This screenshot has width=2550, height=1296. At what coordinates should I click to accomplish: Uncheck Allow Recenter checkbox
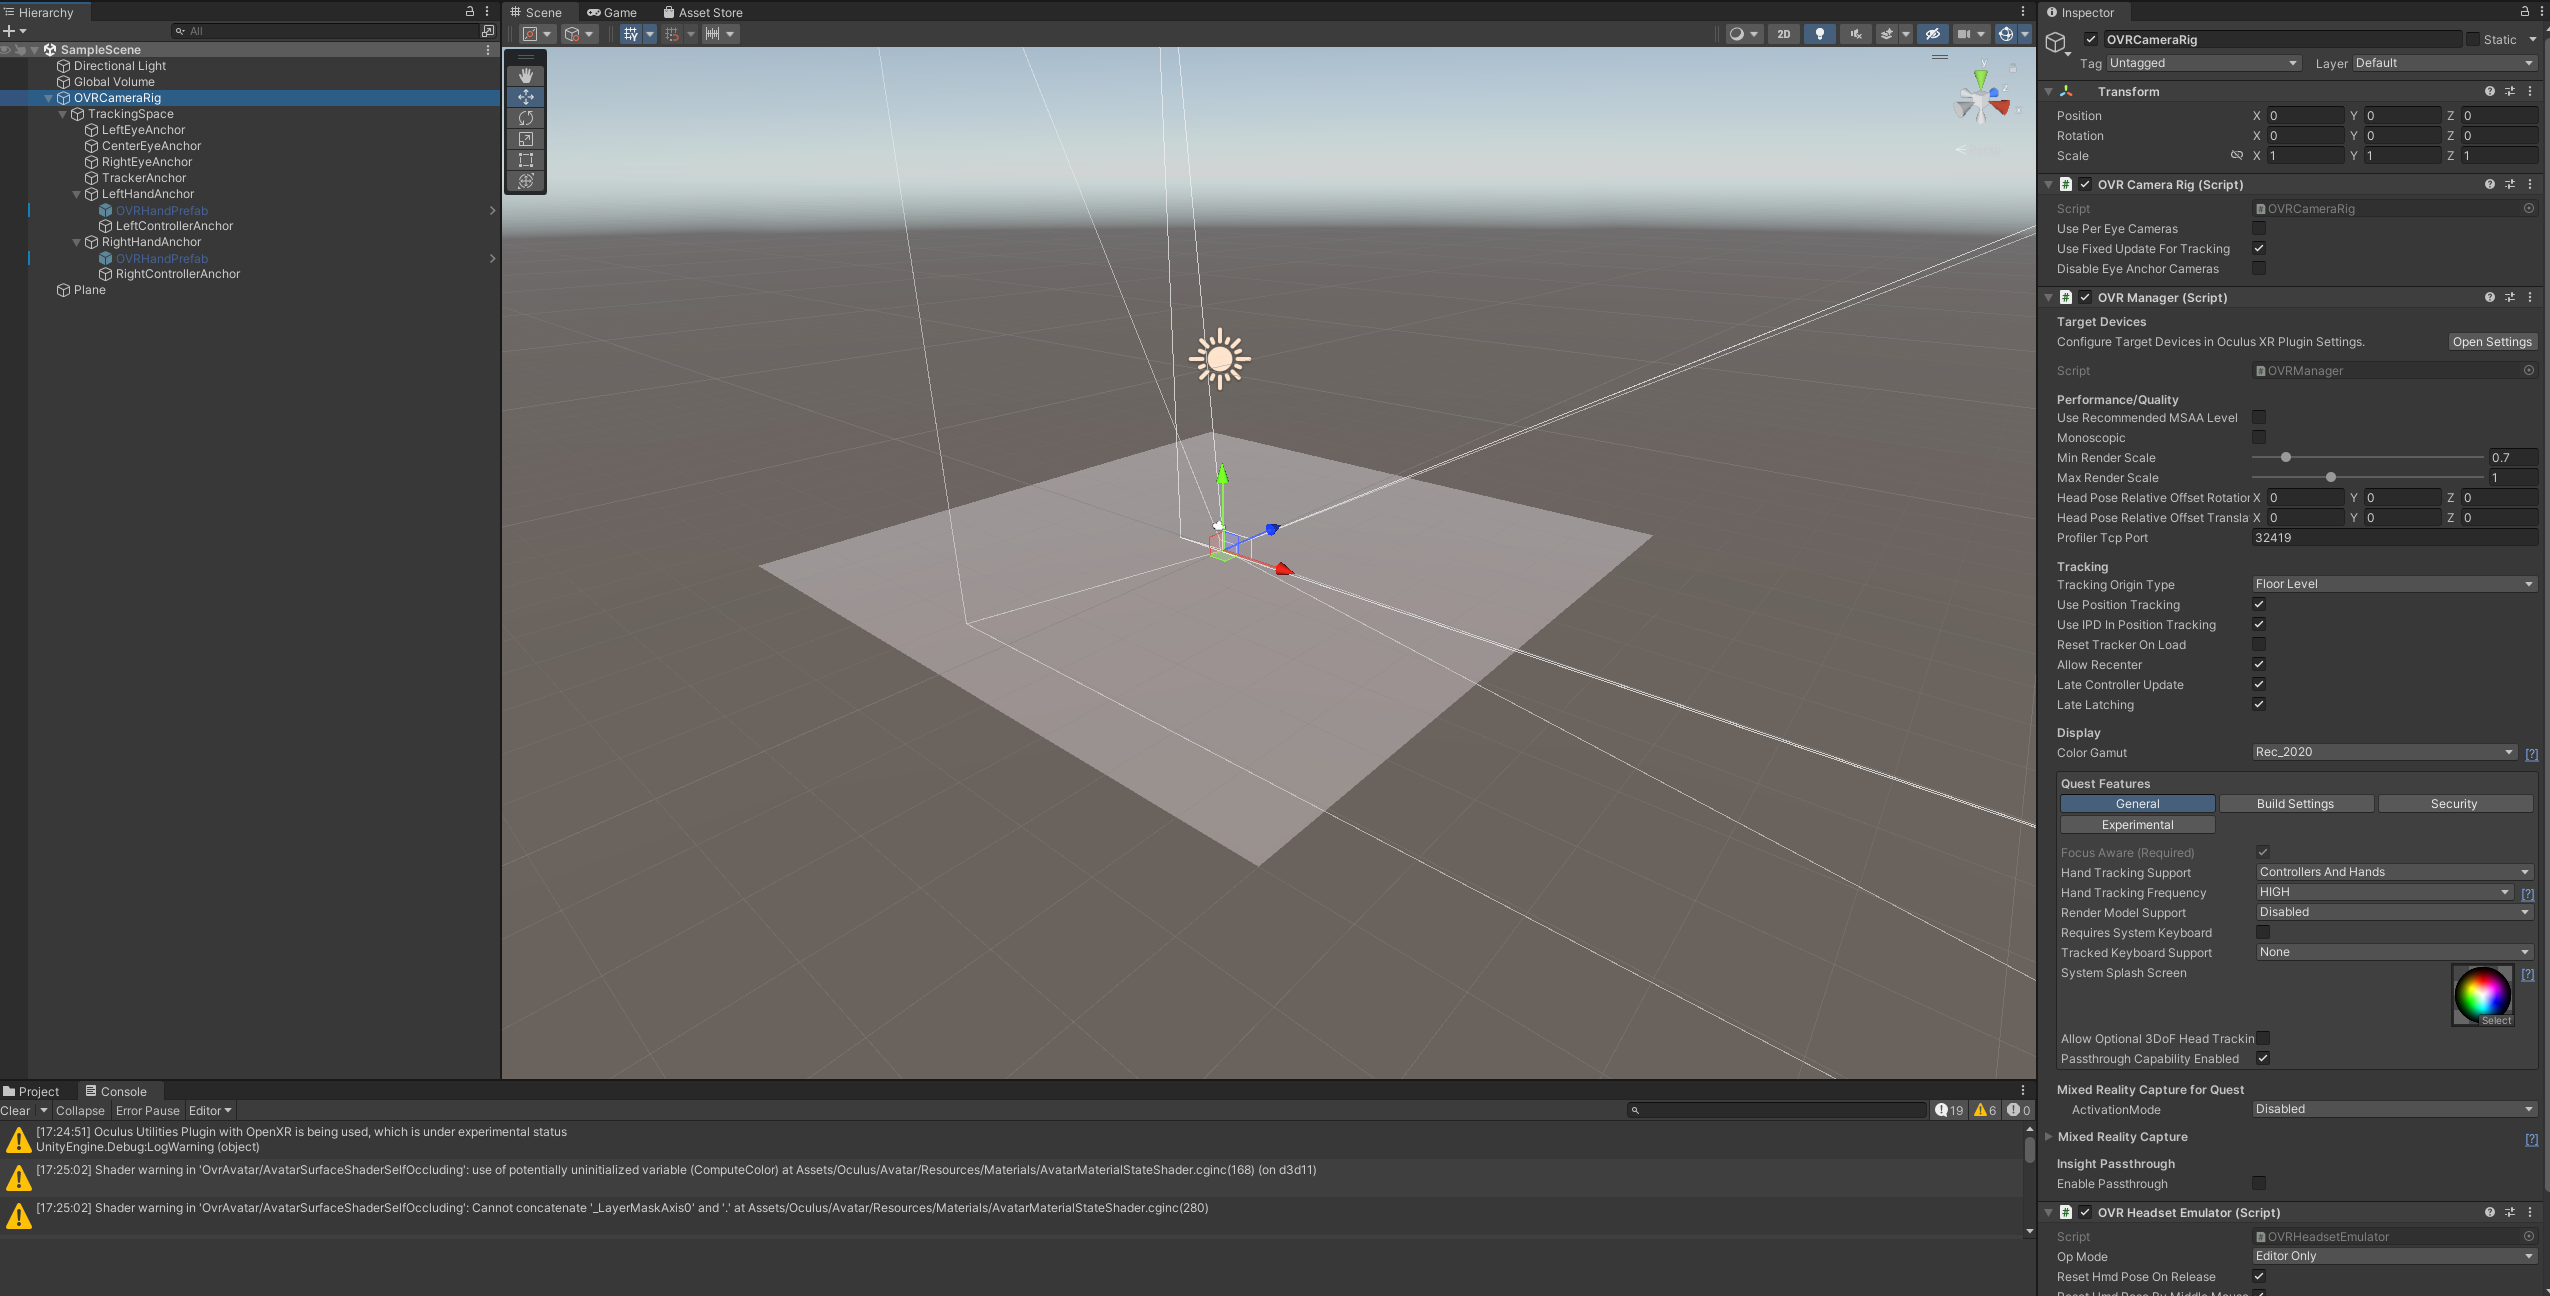2259,665
